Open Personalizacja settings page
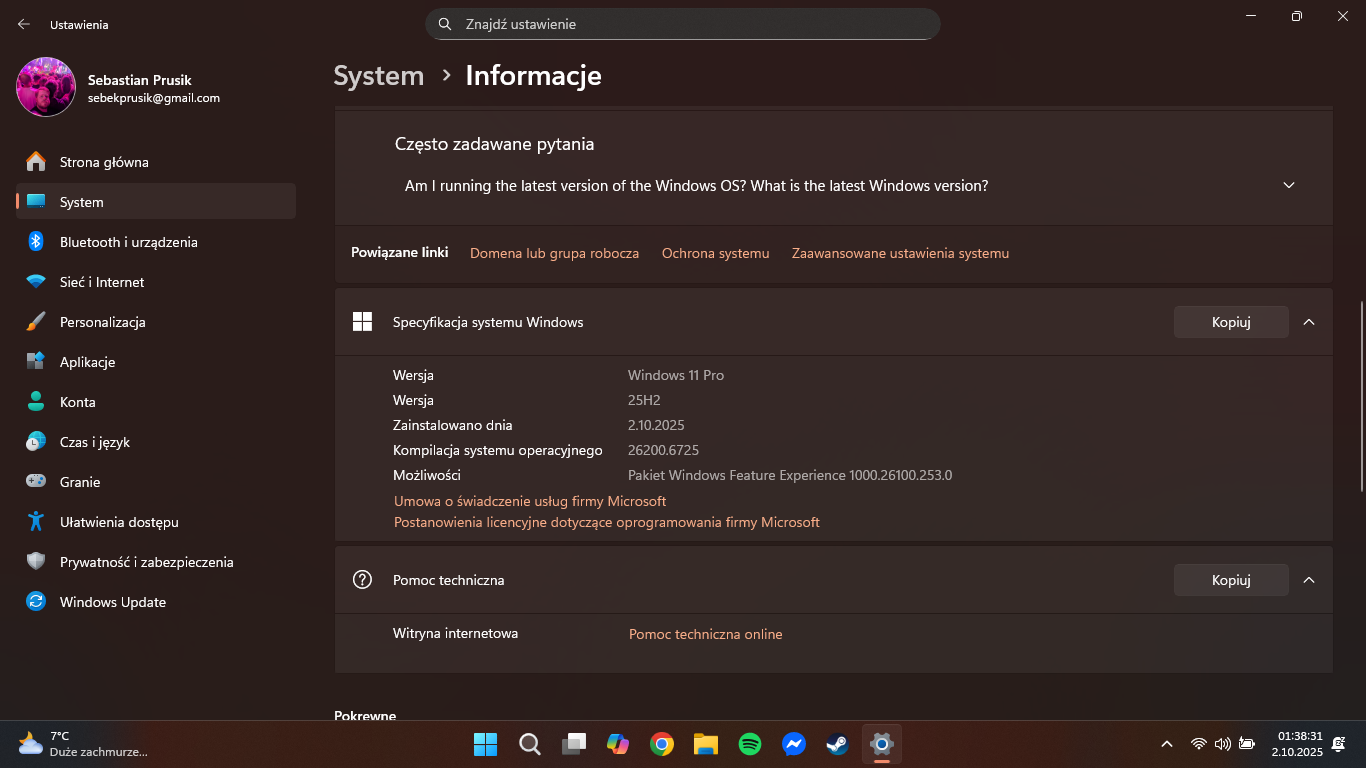The image size is (1366, 768). [102, 322]
